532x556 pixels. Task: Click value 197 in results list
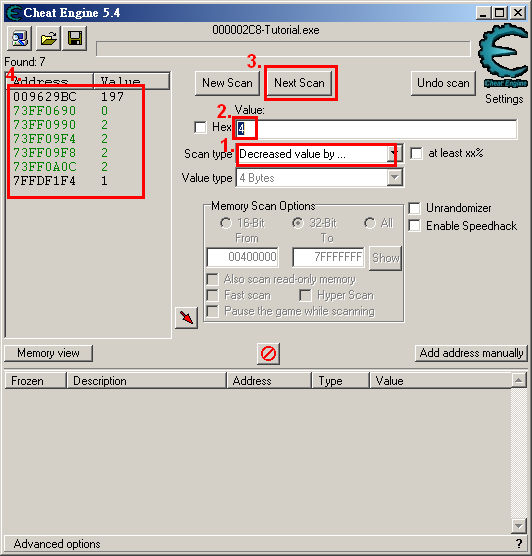[112, 97]
